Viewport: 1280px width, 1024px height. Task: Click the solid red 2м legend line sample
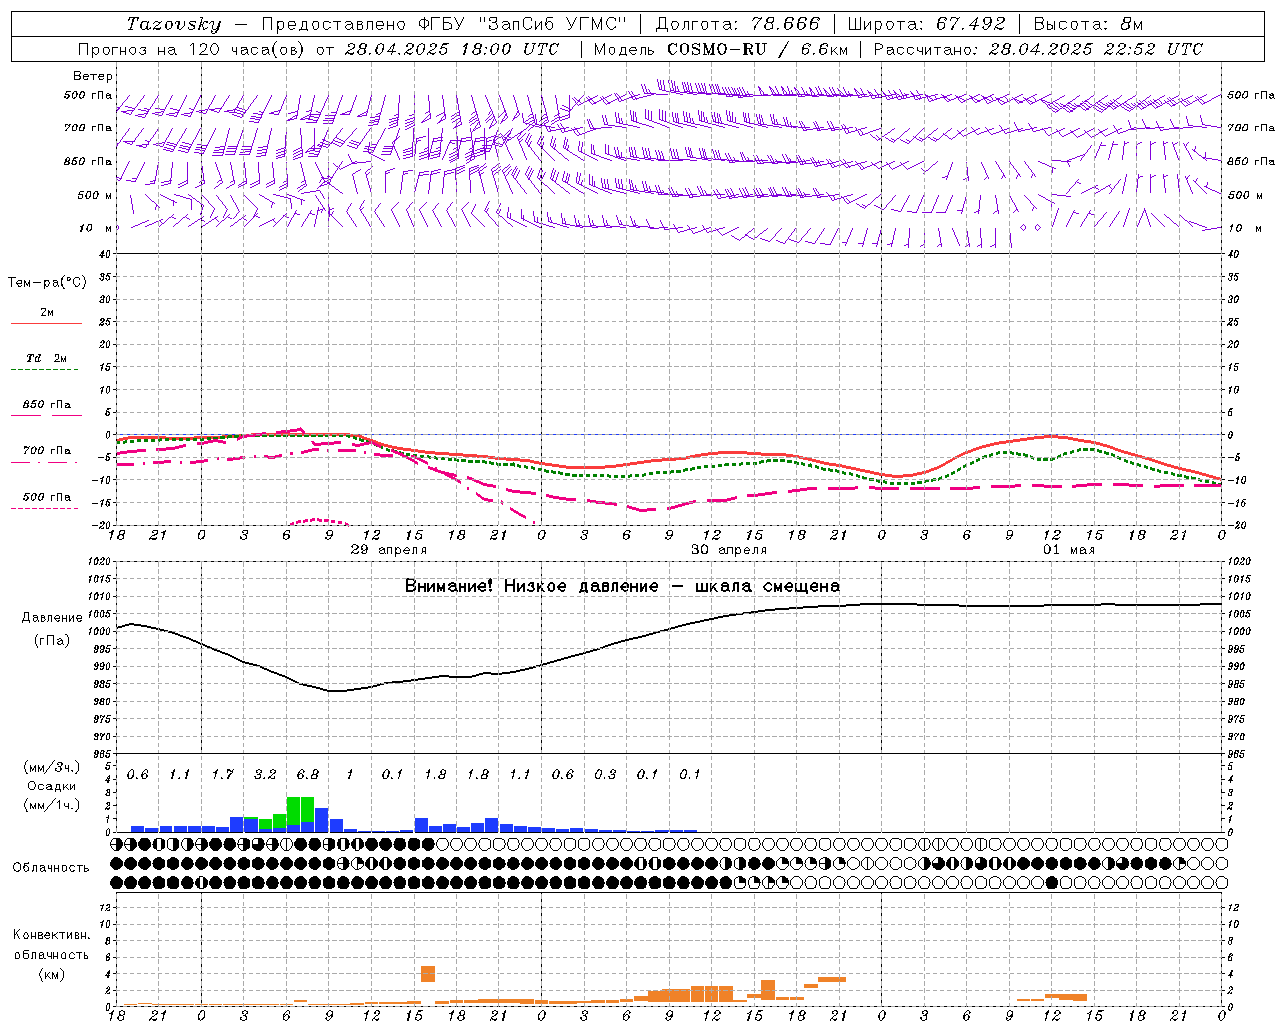(46, 324)
